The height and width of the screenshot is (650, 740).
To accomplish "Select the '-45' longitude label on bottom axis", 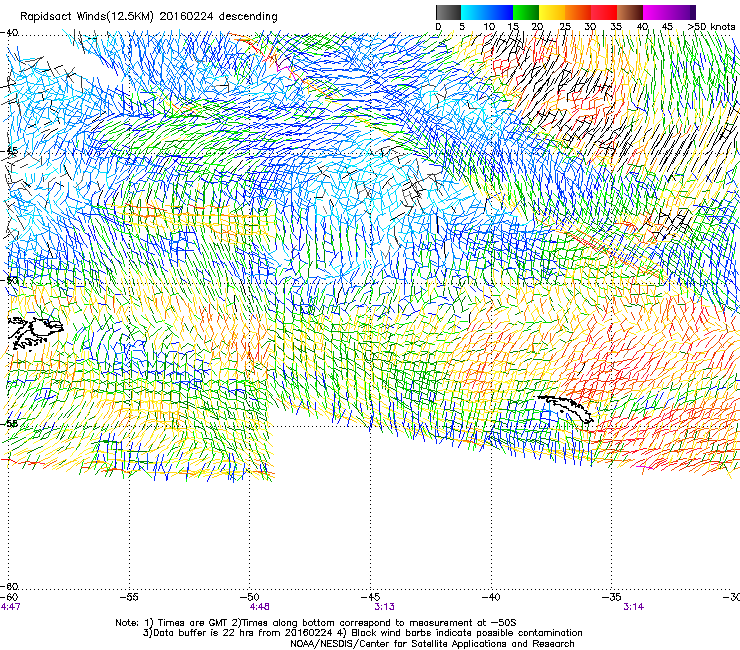I will click(x=370, y=597).
